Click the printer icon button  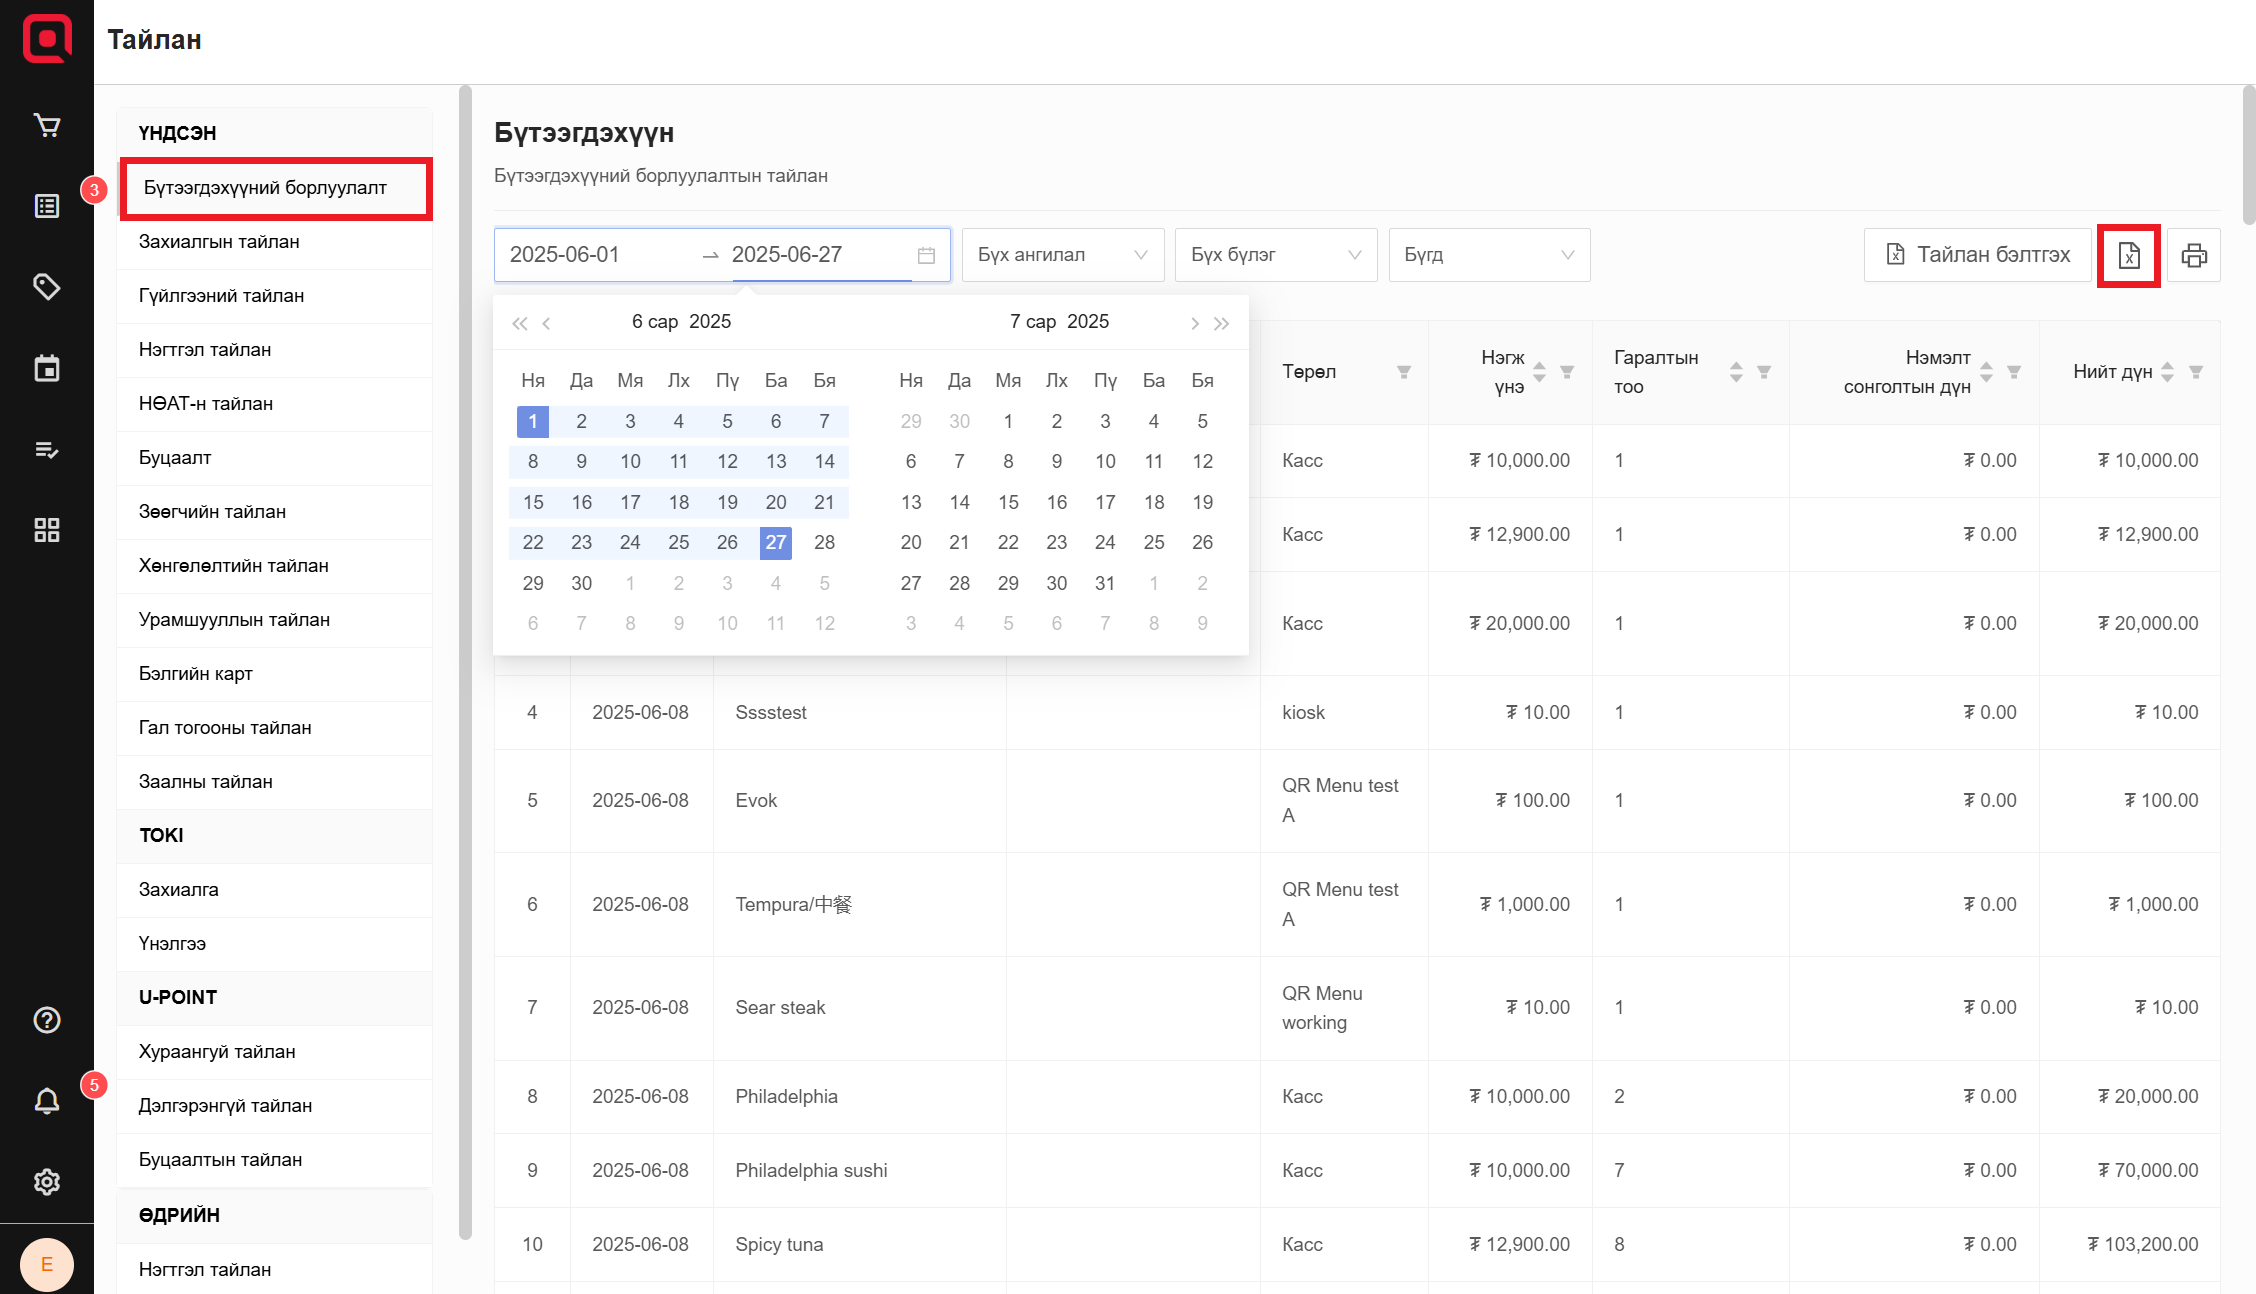tap(2194, 256)
